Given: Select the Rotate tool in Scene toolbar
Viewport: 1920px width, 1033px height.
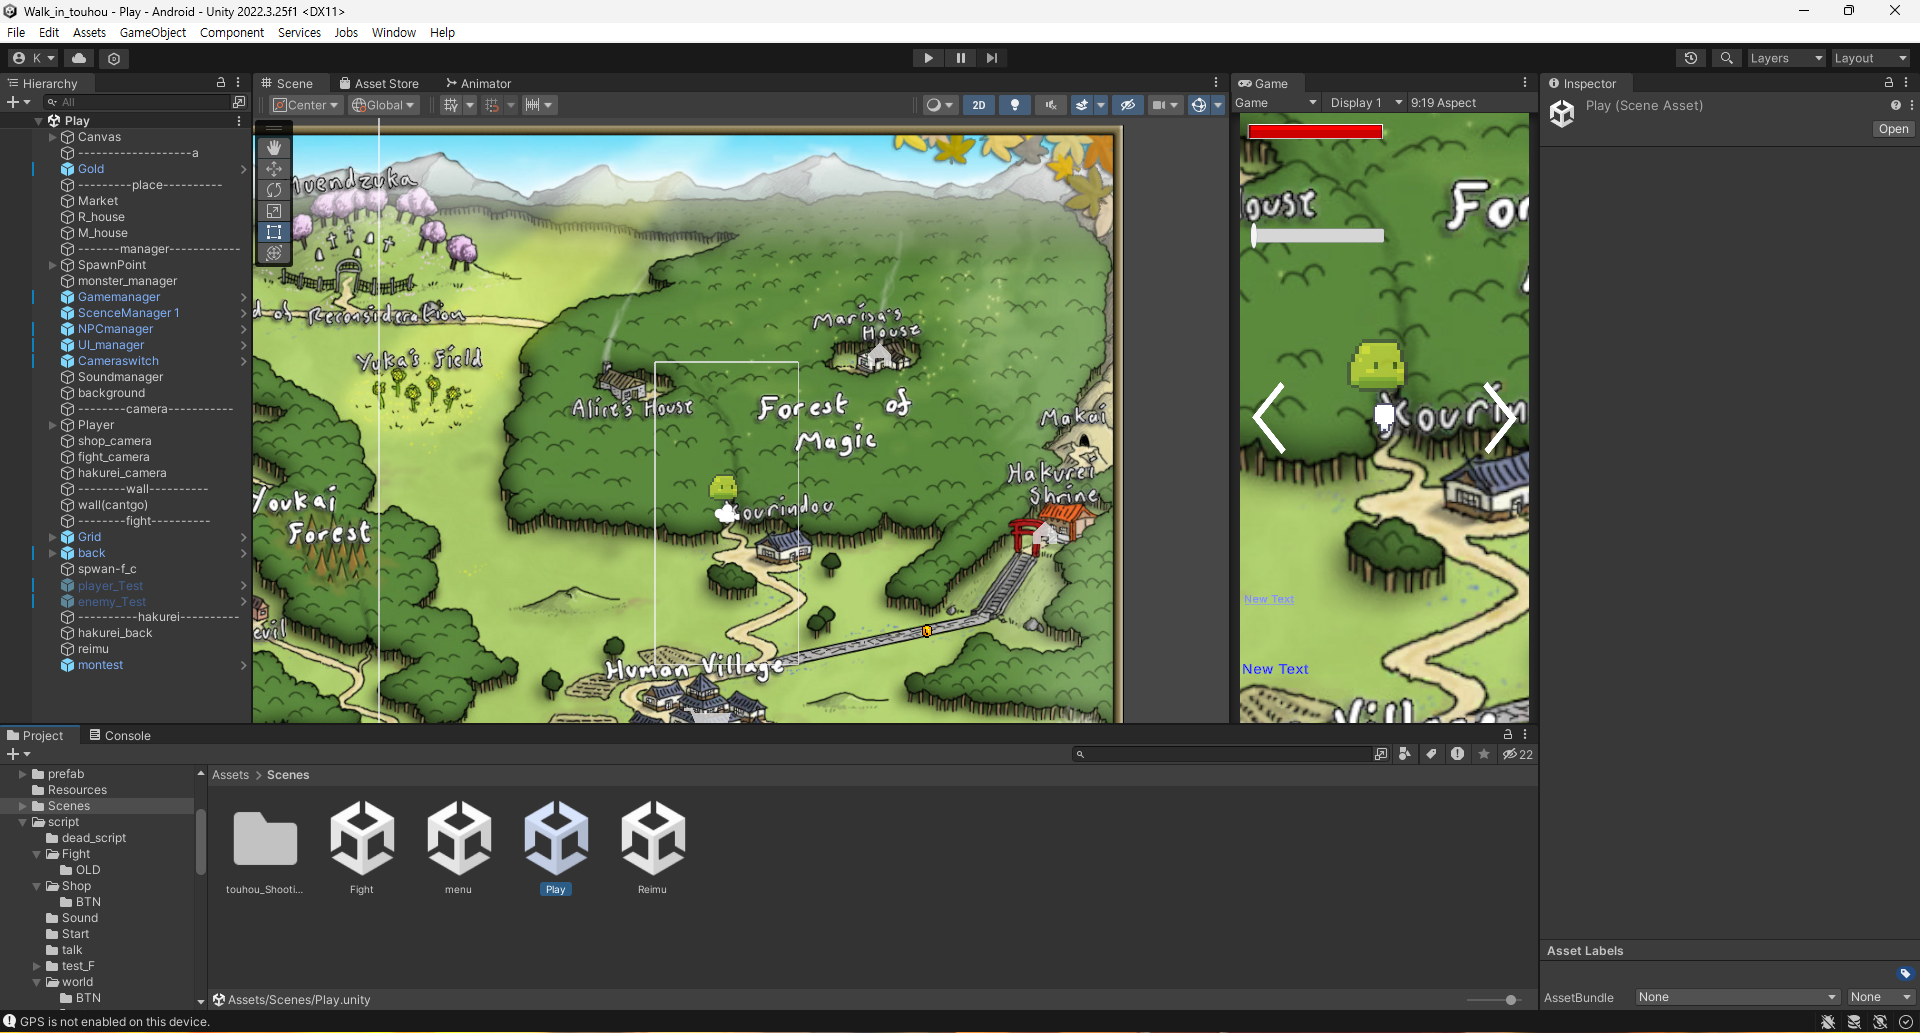Looking at the screenshot, I should click(x=274, y=190).
